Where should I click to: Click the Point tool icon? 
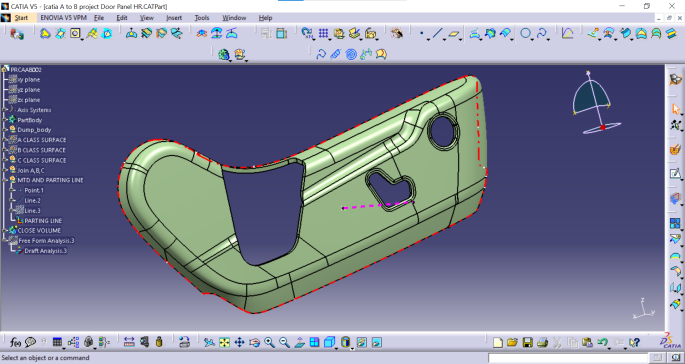[x=422, y=33]
